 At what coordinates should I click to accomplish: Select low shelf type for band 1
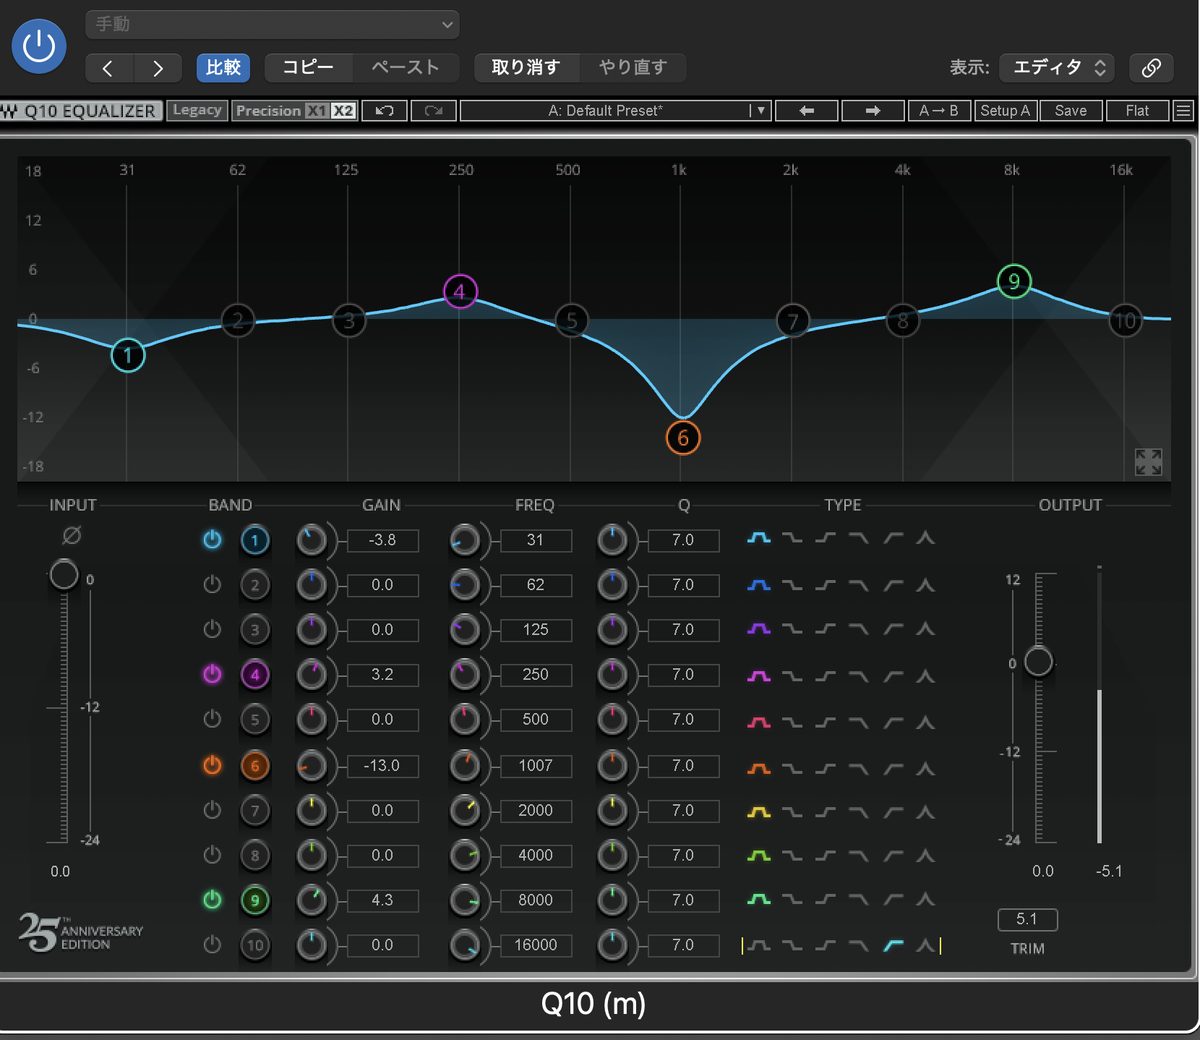pos(792,538)
